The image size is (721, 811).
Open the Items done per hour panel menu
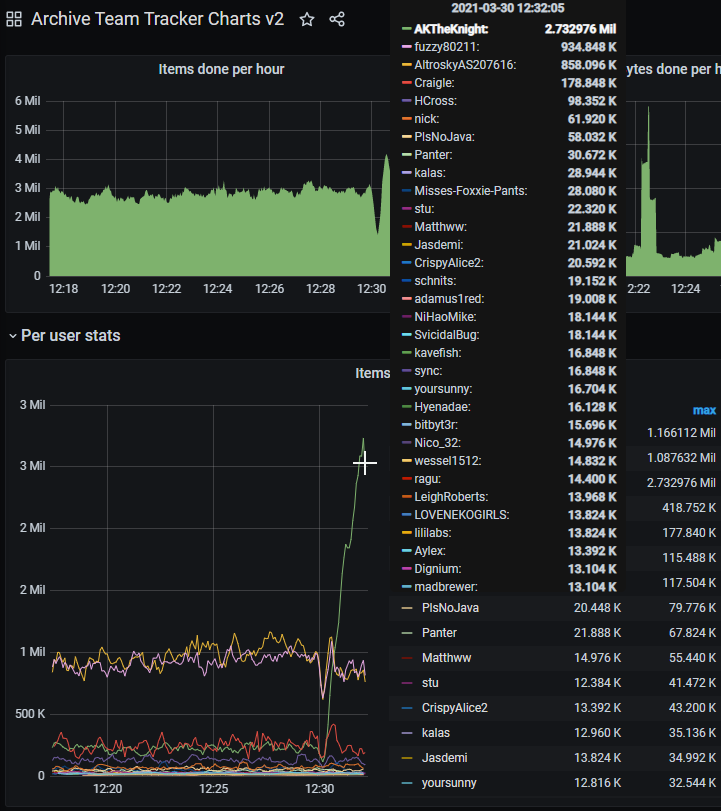coord(221,69)
